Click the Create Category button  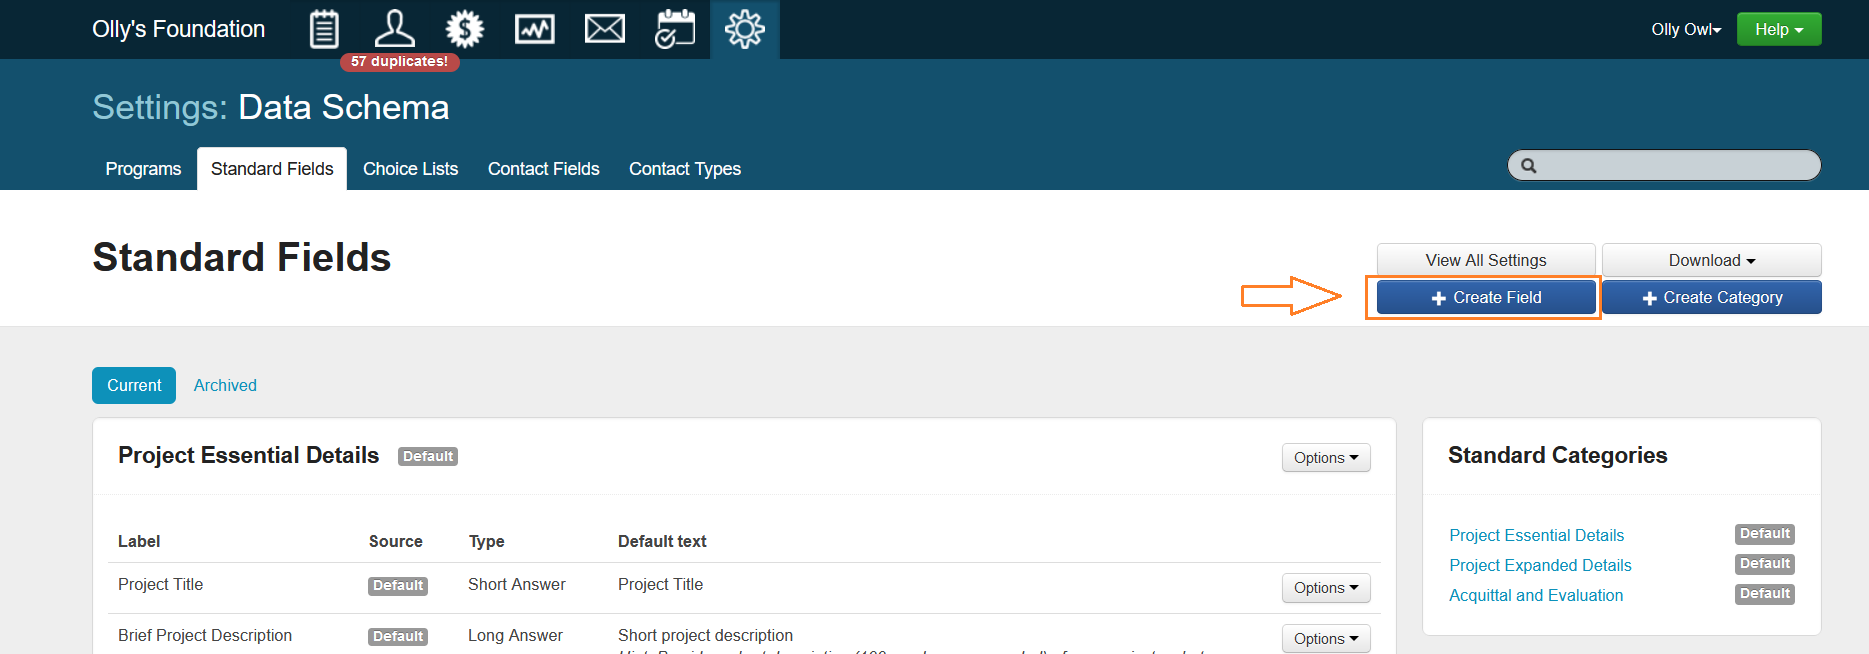click(x=1711, y=298)
